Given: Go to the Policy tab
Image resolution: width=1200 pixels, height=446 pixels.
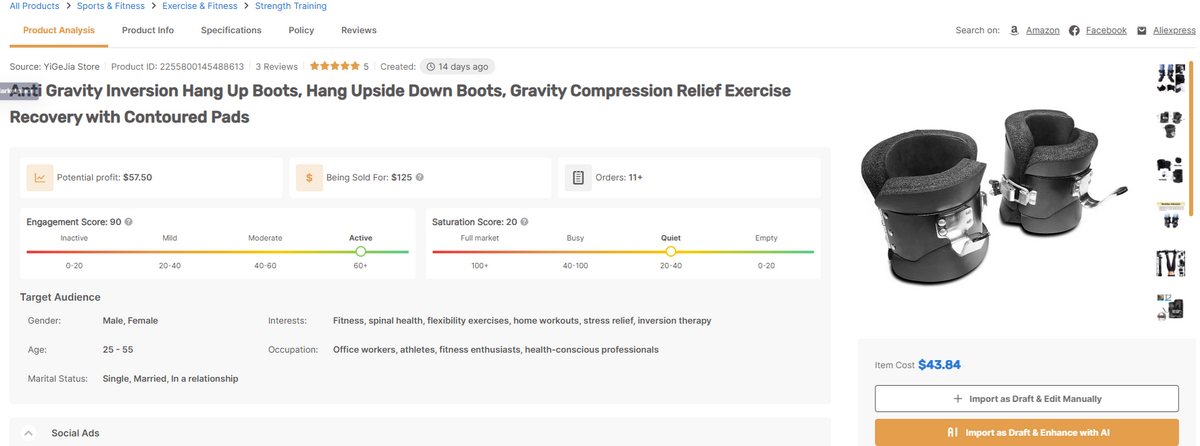Looking at the screenshot, I should (x=301, y=30).
